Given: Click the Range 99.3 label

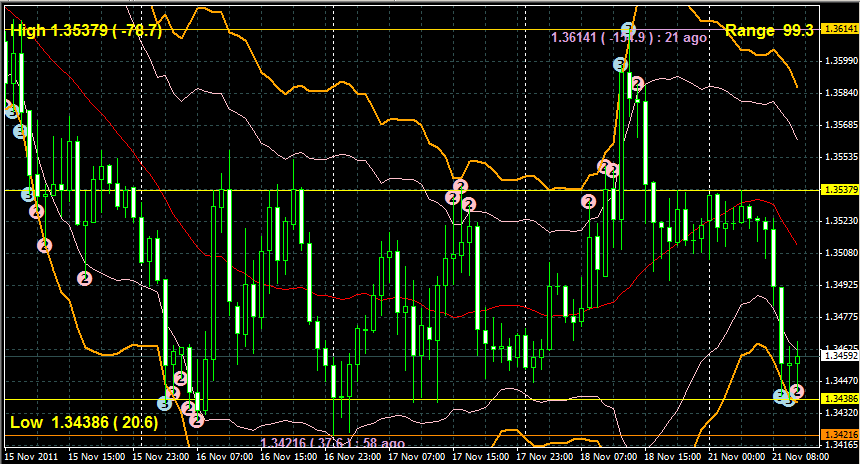Looking at the screenshot, I should pos(770,31).
